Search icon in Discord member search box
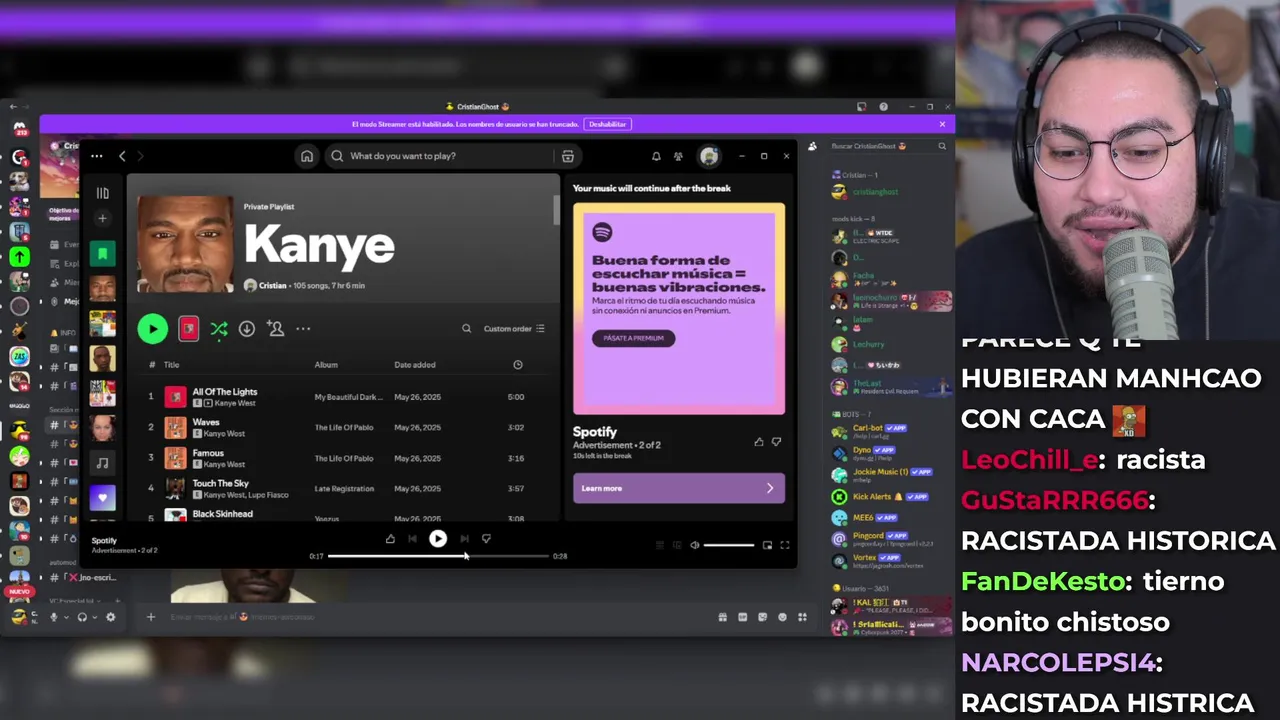 point(942,146)
